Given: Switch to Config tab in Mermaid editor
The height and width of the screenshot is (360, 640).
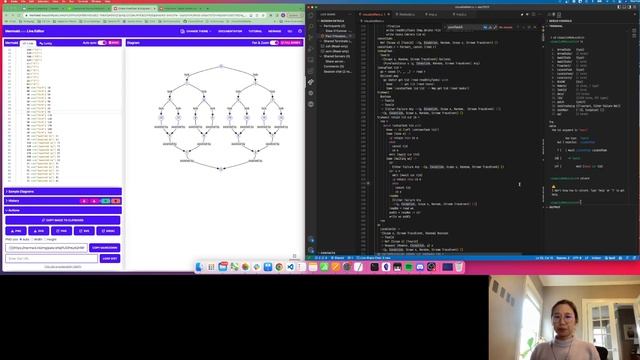Looking at the screenshot, I should tap(46, 43).
